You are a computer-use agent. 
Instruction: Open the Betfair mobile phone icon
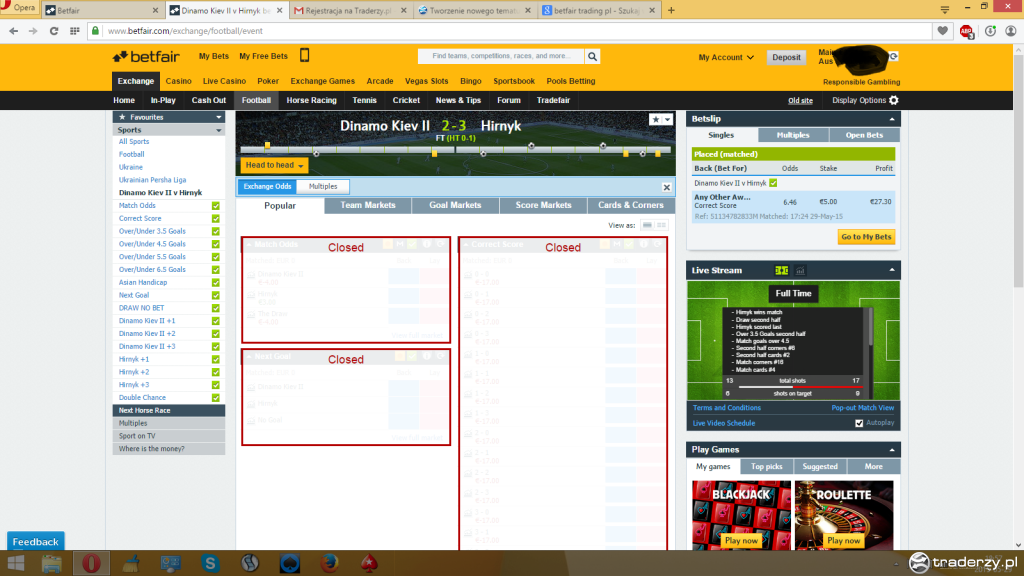click(304, 56)
